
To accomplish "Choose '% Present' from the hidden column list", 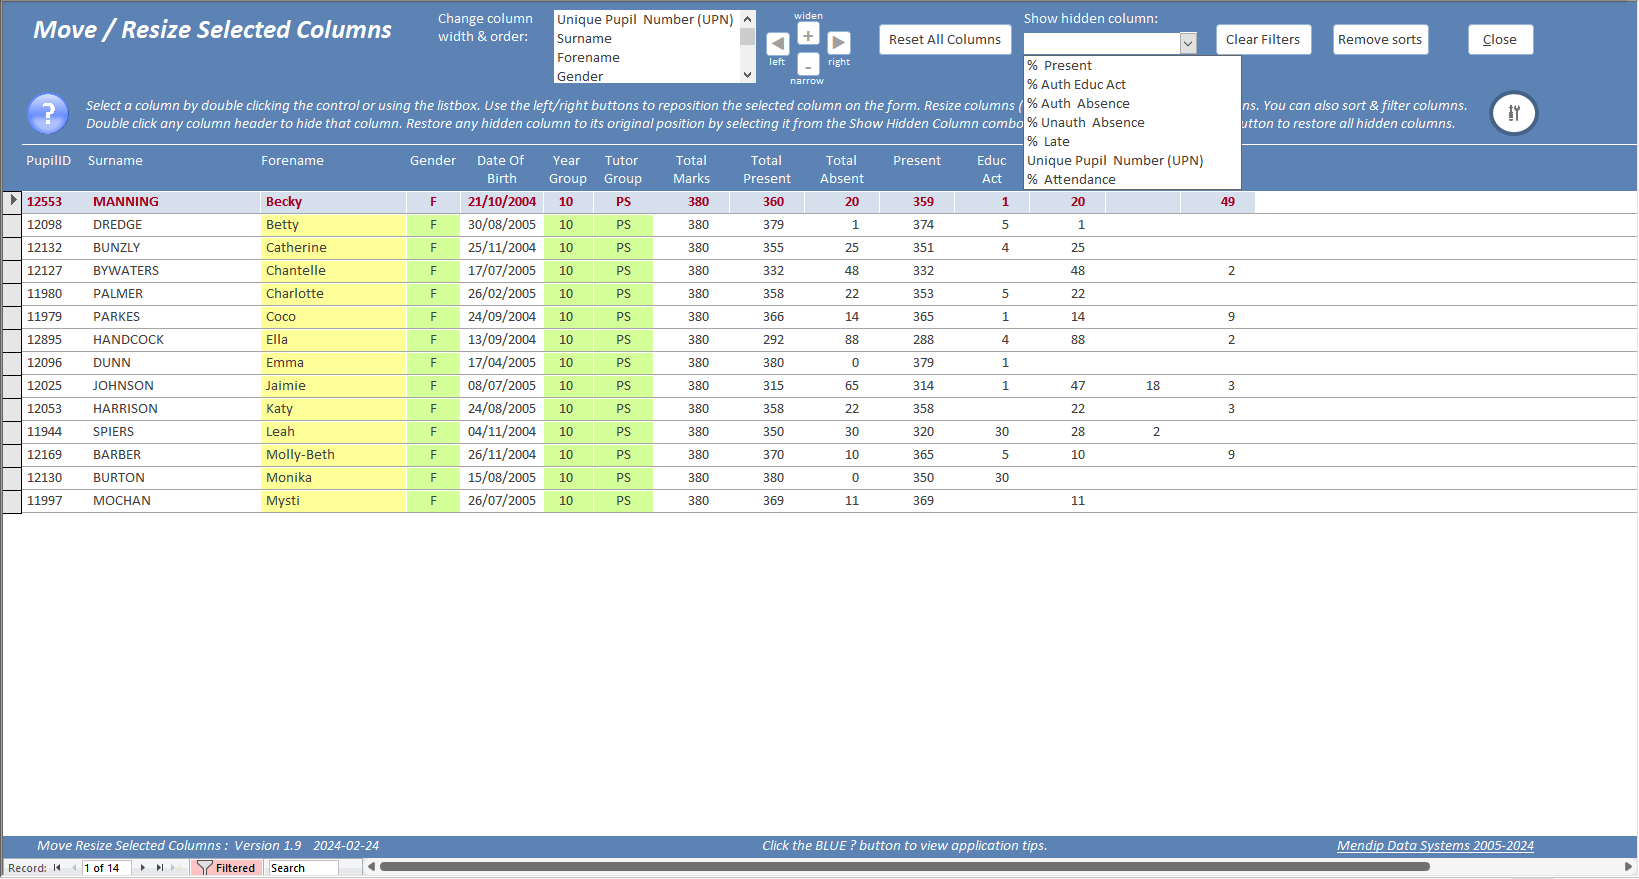I will point(1132,66).
